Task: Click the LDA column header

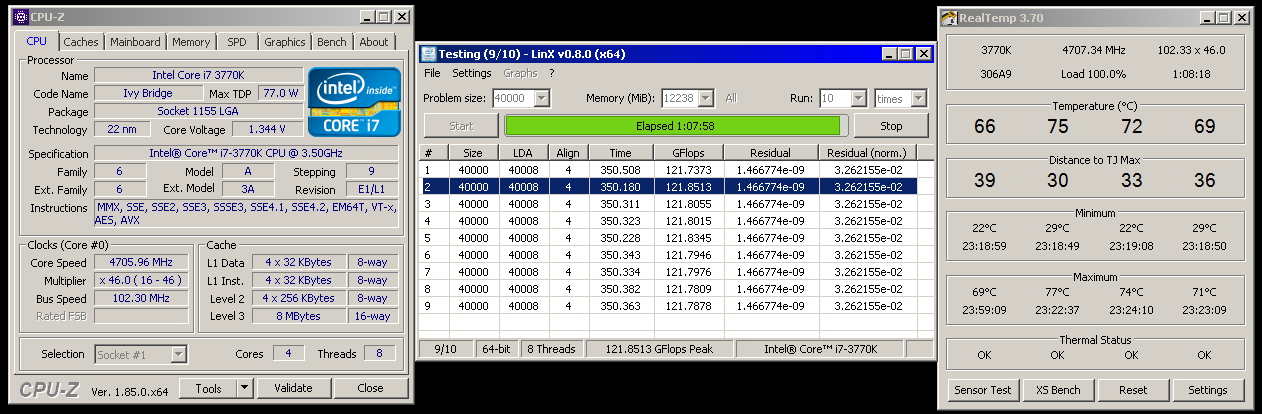Action: pos(523,152)
